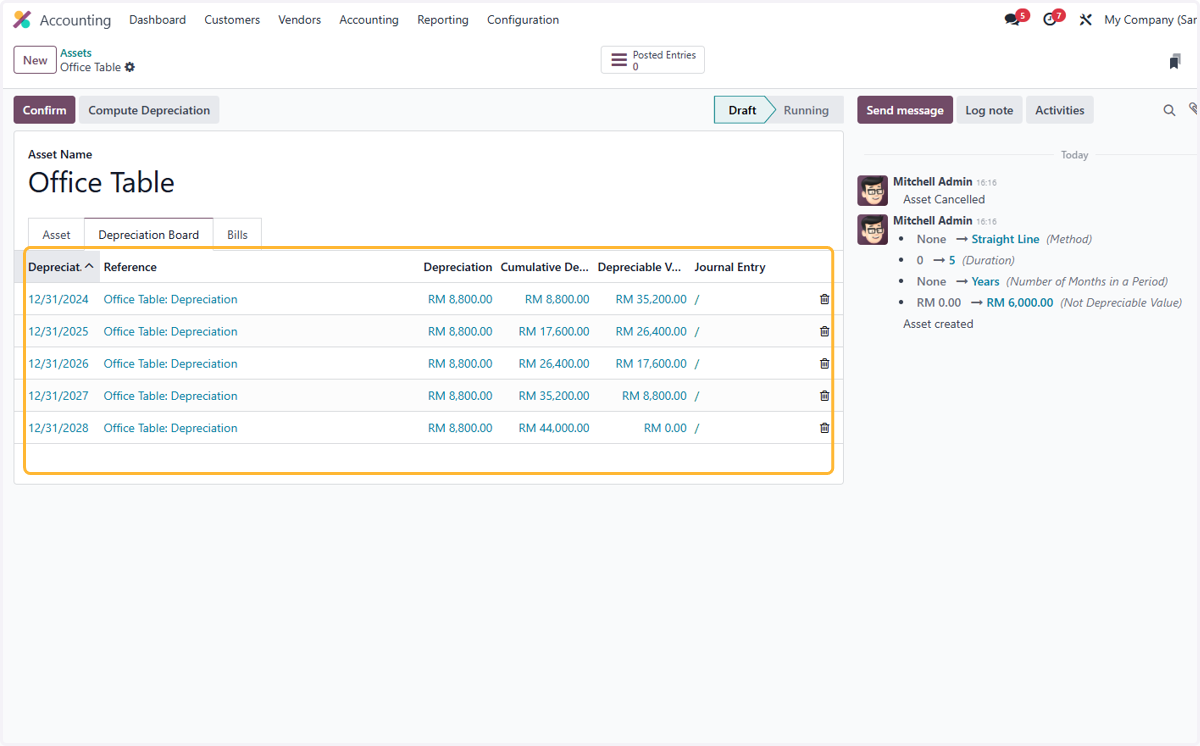Select the Draft status stage
Viewport: 1200px width, 746px height.
(742, 110)
